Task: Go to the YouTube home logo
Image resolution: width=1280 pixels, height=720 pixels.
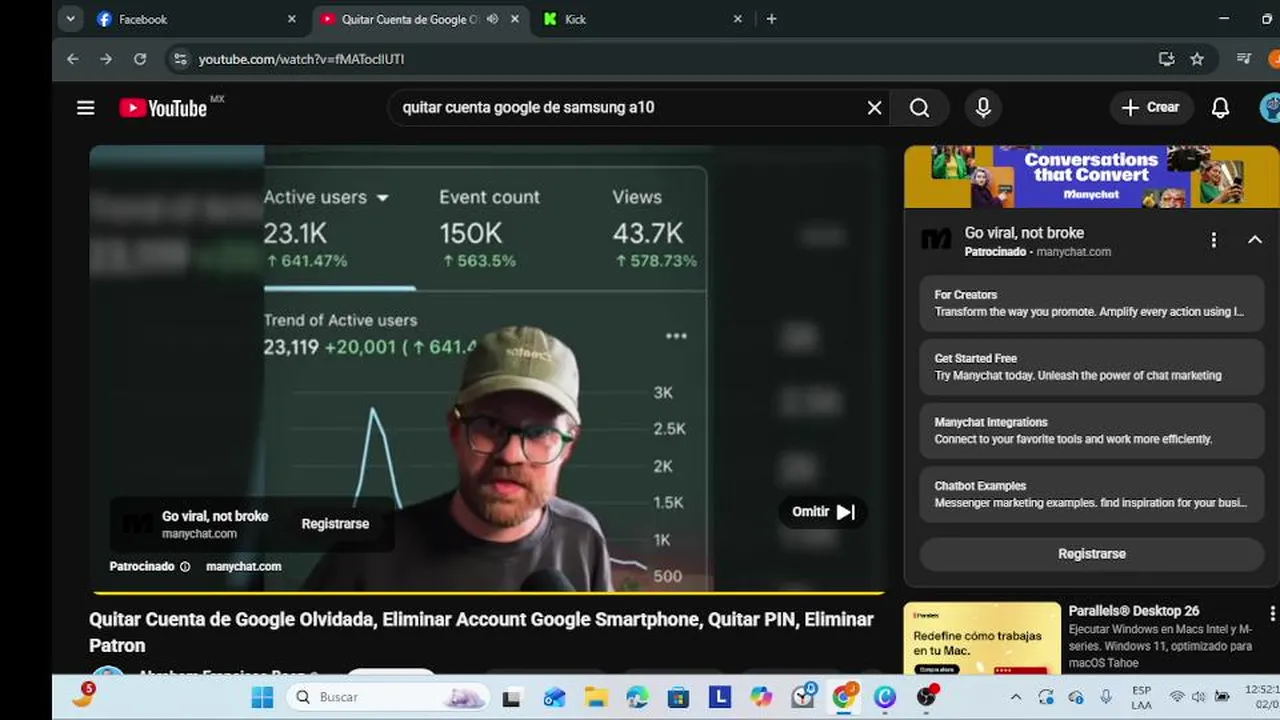Action: point(164,108)
